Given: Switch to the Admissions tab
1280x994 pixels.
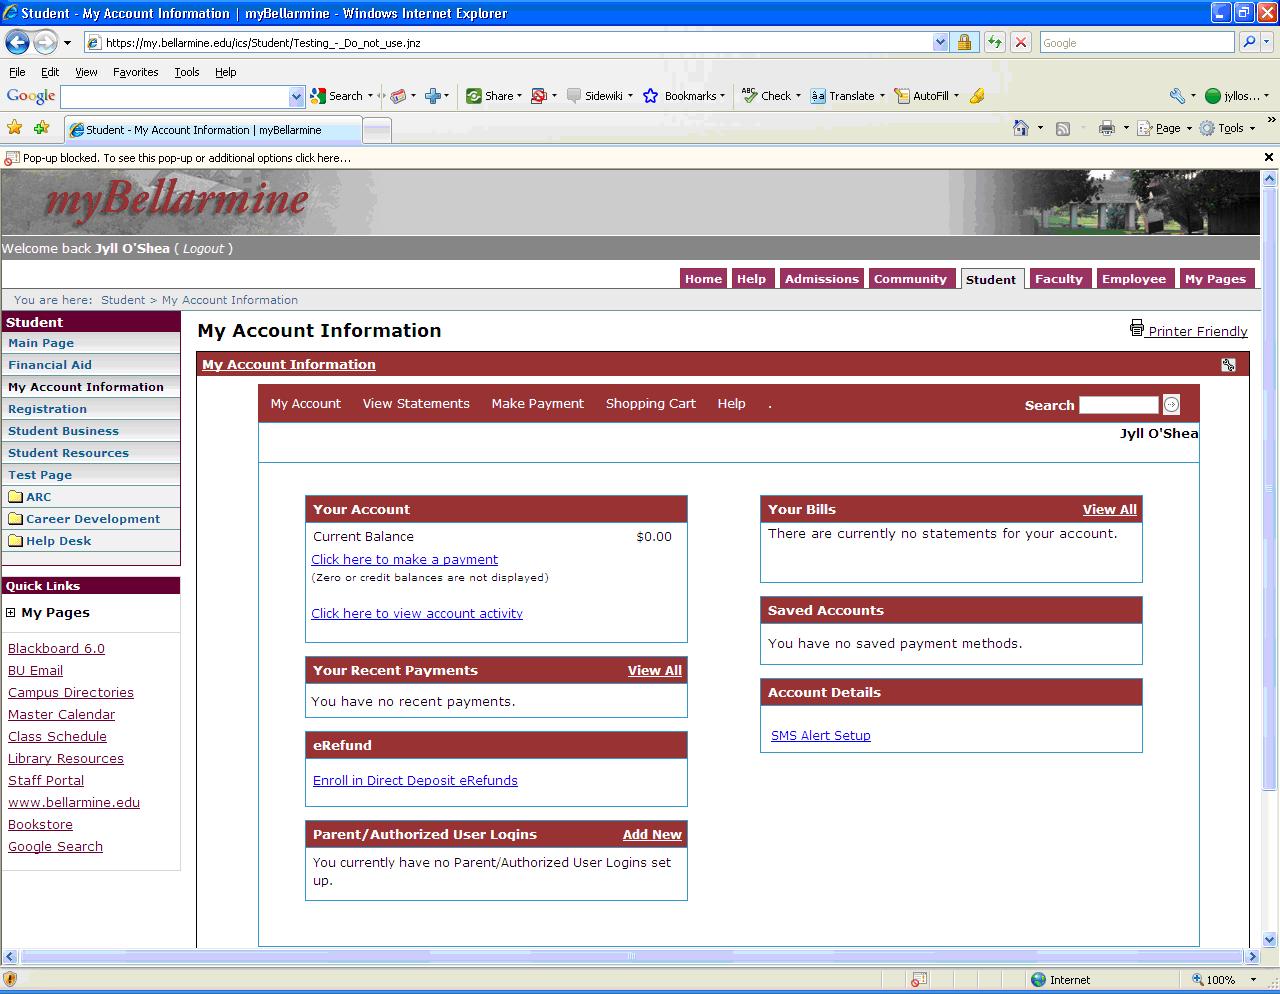Looking at the screenshot, I should [x=822, y=279].
